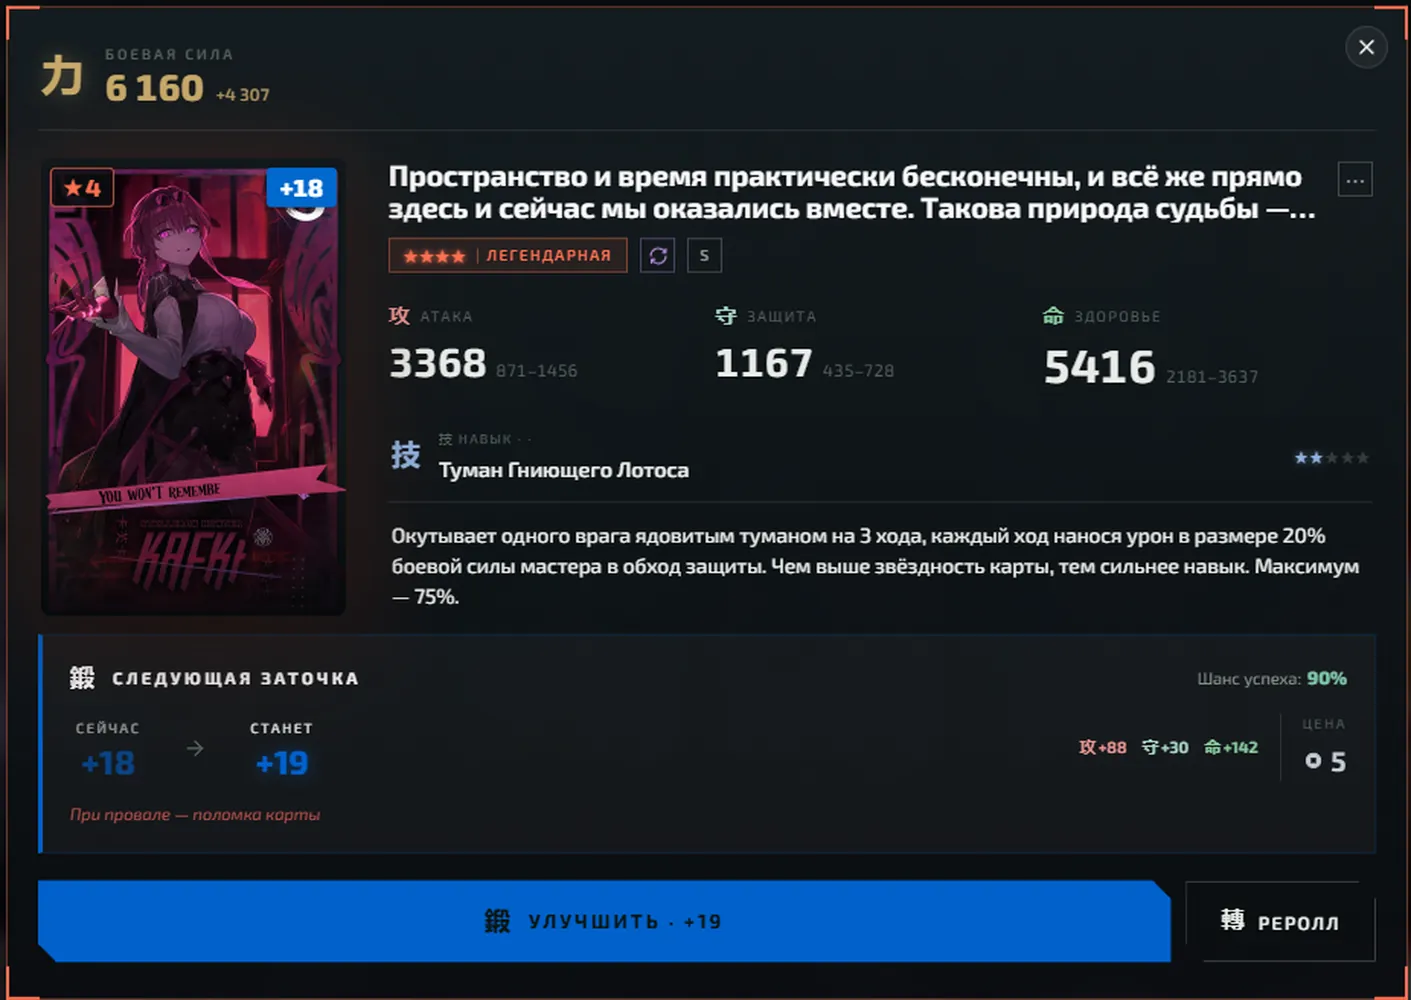Image resolution: width=1411 pixels, height=1000 pixels.
Task: Click the Реролл button
Action: click(x=1280, y=922)
